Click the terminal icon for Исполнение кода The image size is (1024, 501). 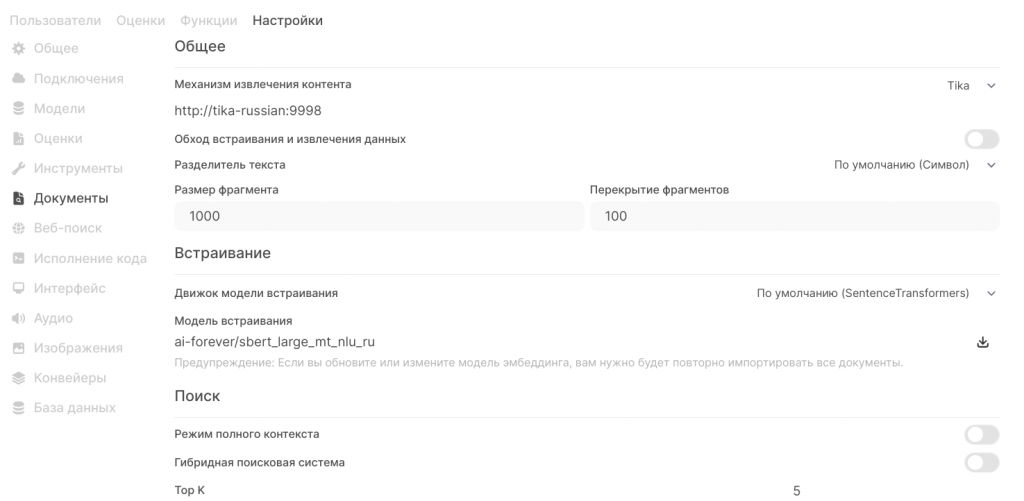tap(18, 258)
